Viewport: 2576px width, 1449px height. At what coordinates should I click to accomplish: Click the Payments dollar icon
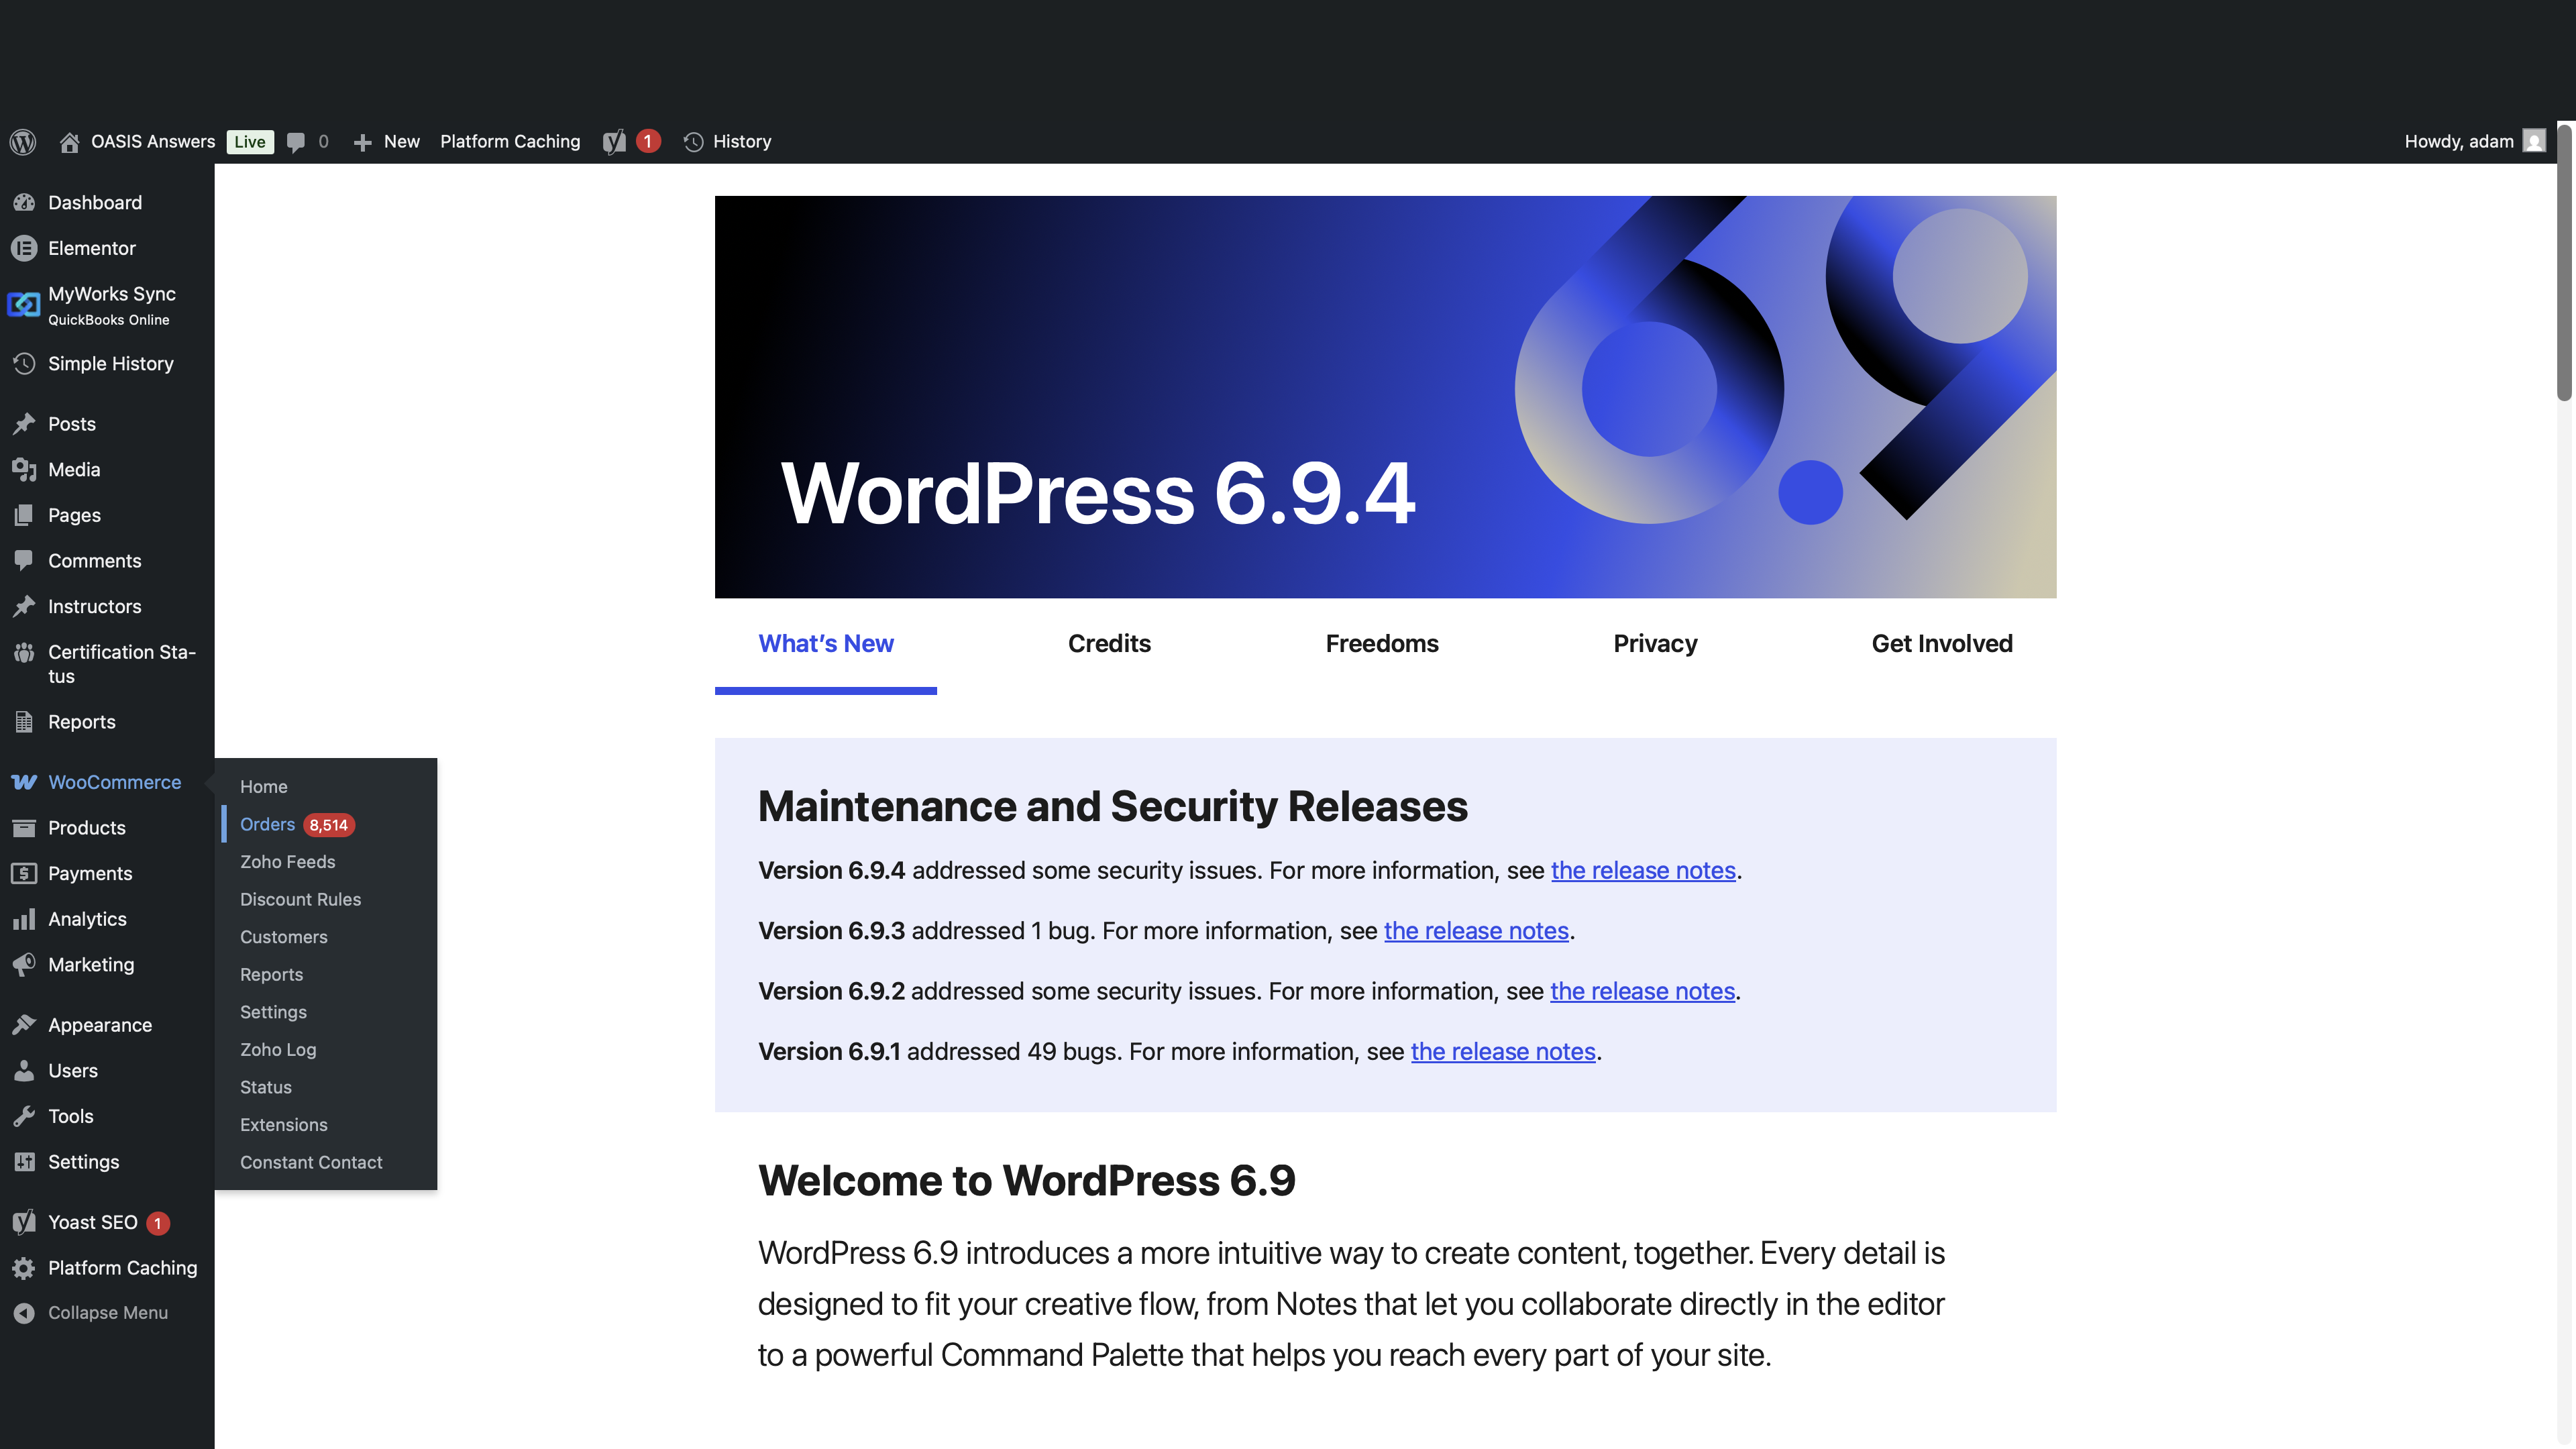(24, 874)
